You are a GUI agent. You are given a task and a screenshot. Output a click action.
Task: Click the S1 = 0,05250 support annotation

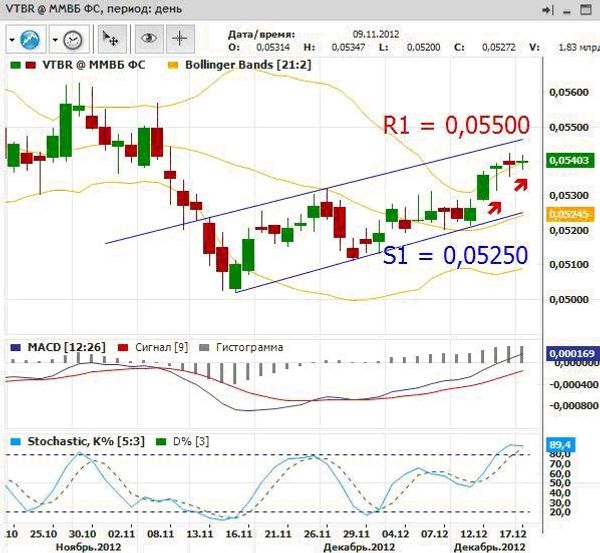click(455, 255)
